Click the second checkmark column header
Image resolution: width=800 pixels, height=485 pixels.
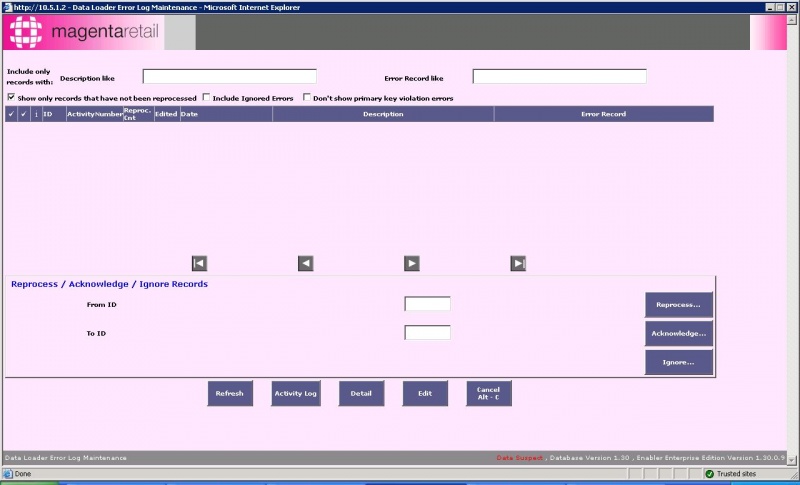[x=23, y=114]
